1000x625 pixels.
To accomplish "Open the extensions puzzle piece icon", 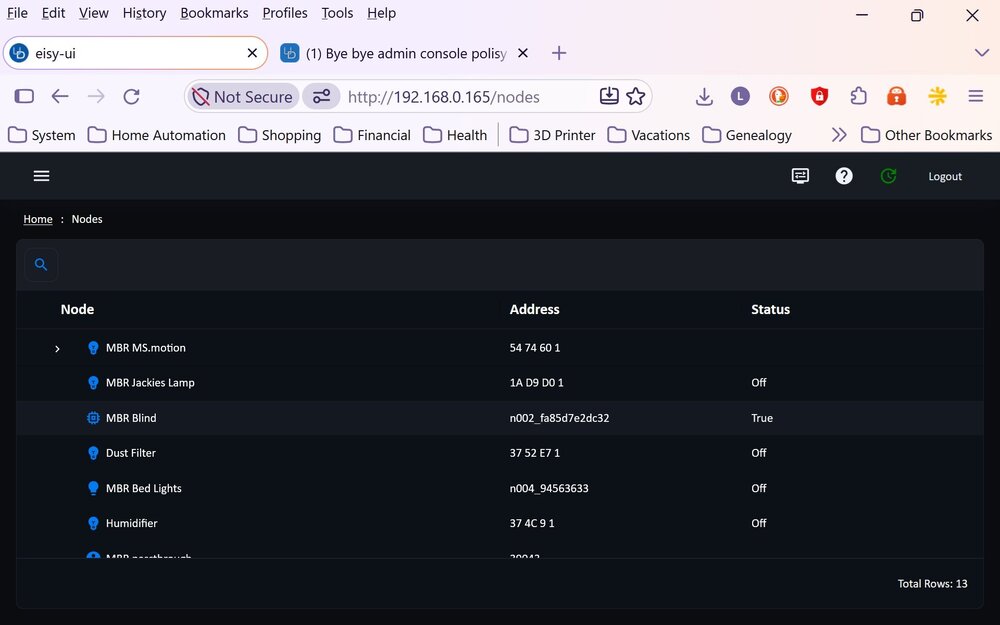I will click(858, 96).
